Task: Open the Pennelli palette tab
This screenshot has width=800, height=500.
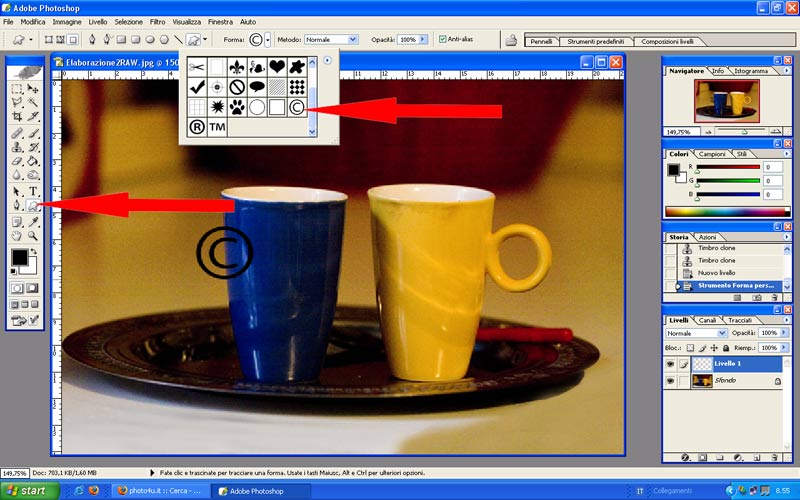Action: 543,43
